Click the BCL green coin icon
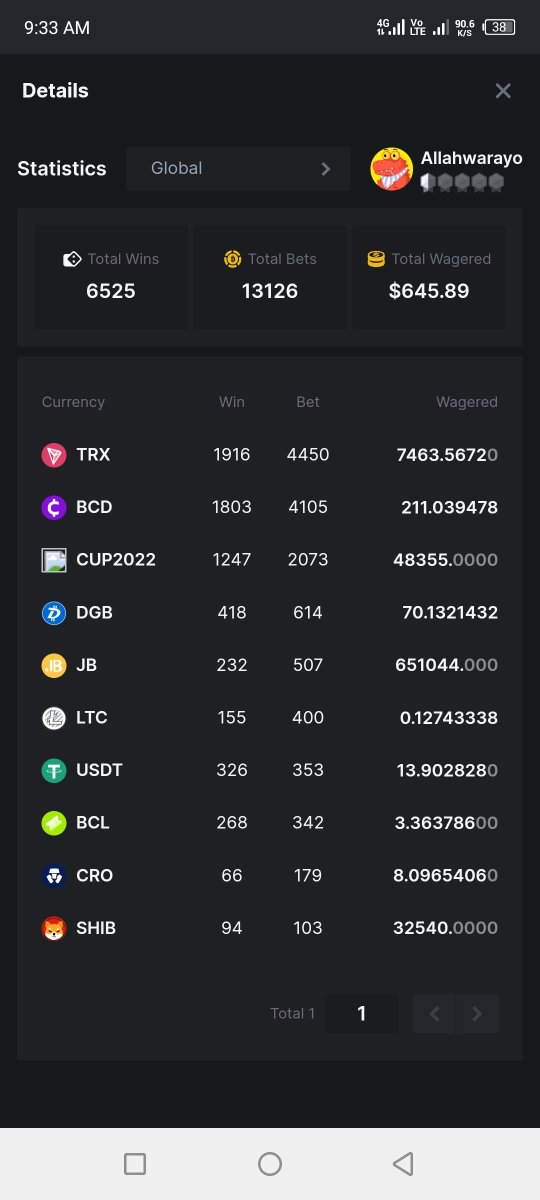Screen dimensions: 540x1200 click(x=54, y=823)
